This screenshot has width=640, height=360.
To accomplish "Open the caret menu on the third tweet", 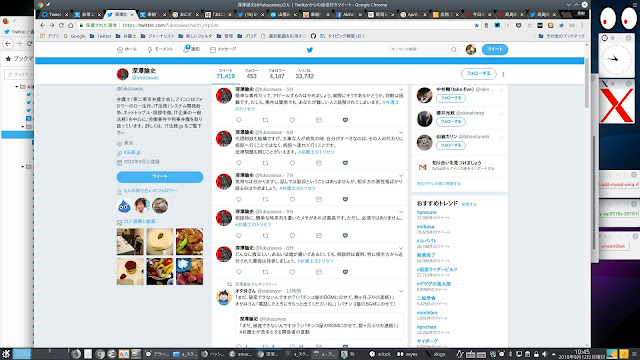I will coord(401,176).
